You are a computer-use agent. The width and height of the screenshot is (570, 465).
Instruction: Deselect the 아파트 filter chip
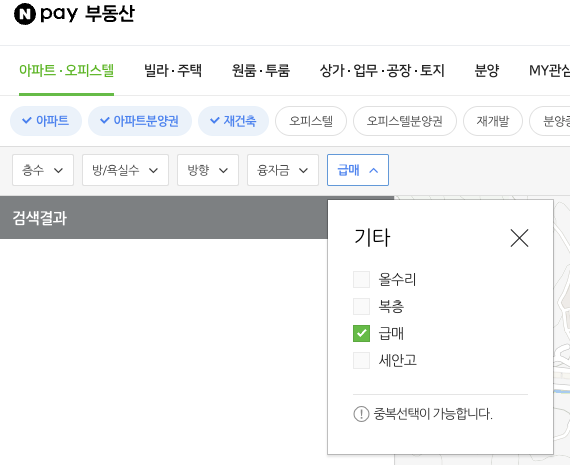[46, 121]
